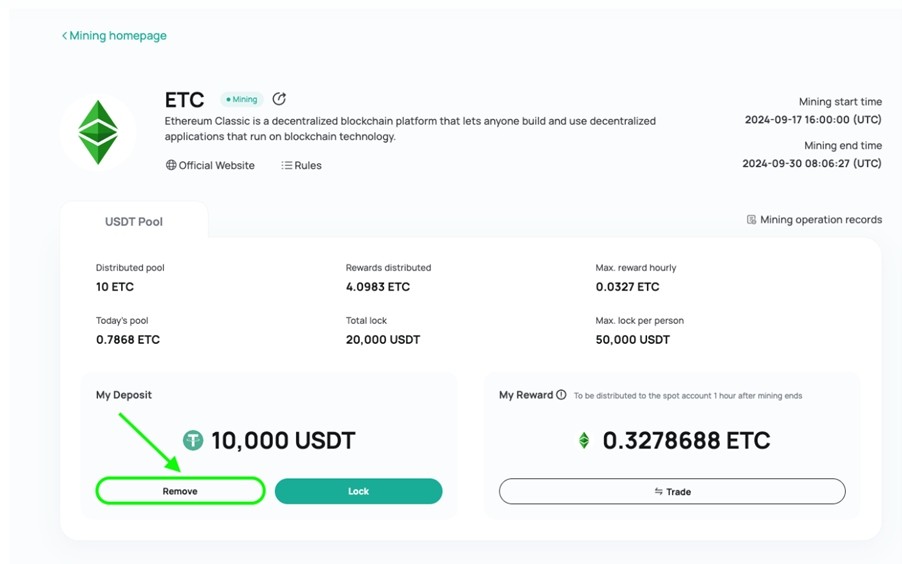Open the Rules link
This screenshot has width=902, height=564.
coord(301,165)
